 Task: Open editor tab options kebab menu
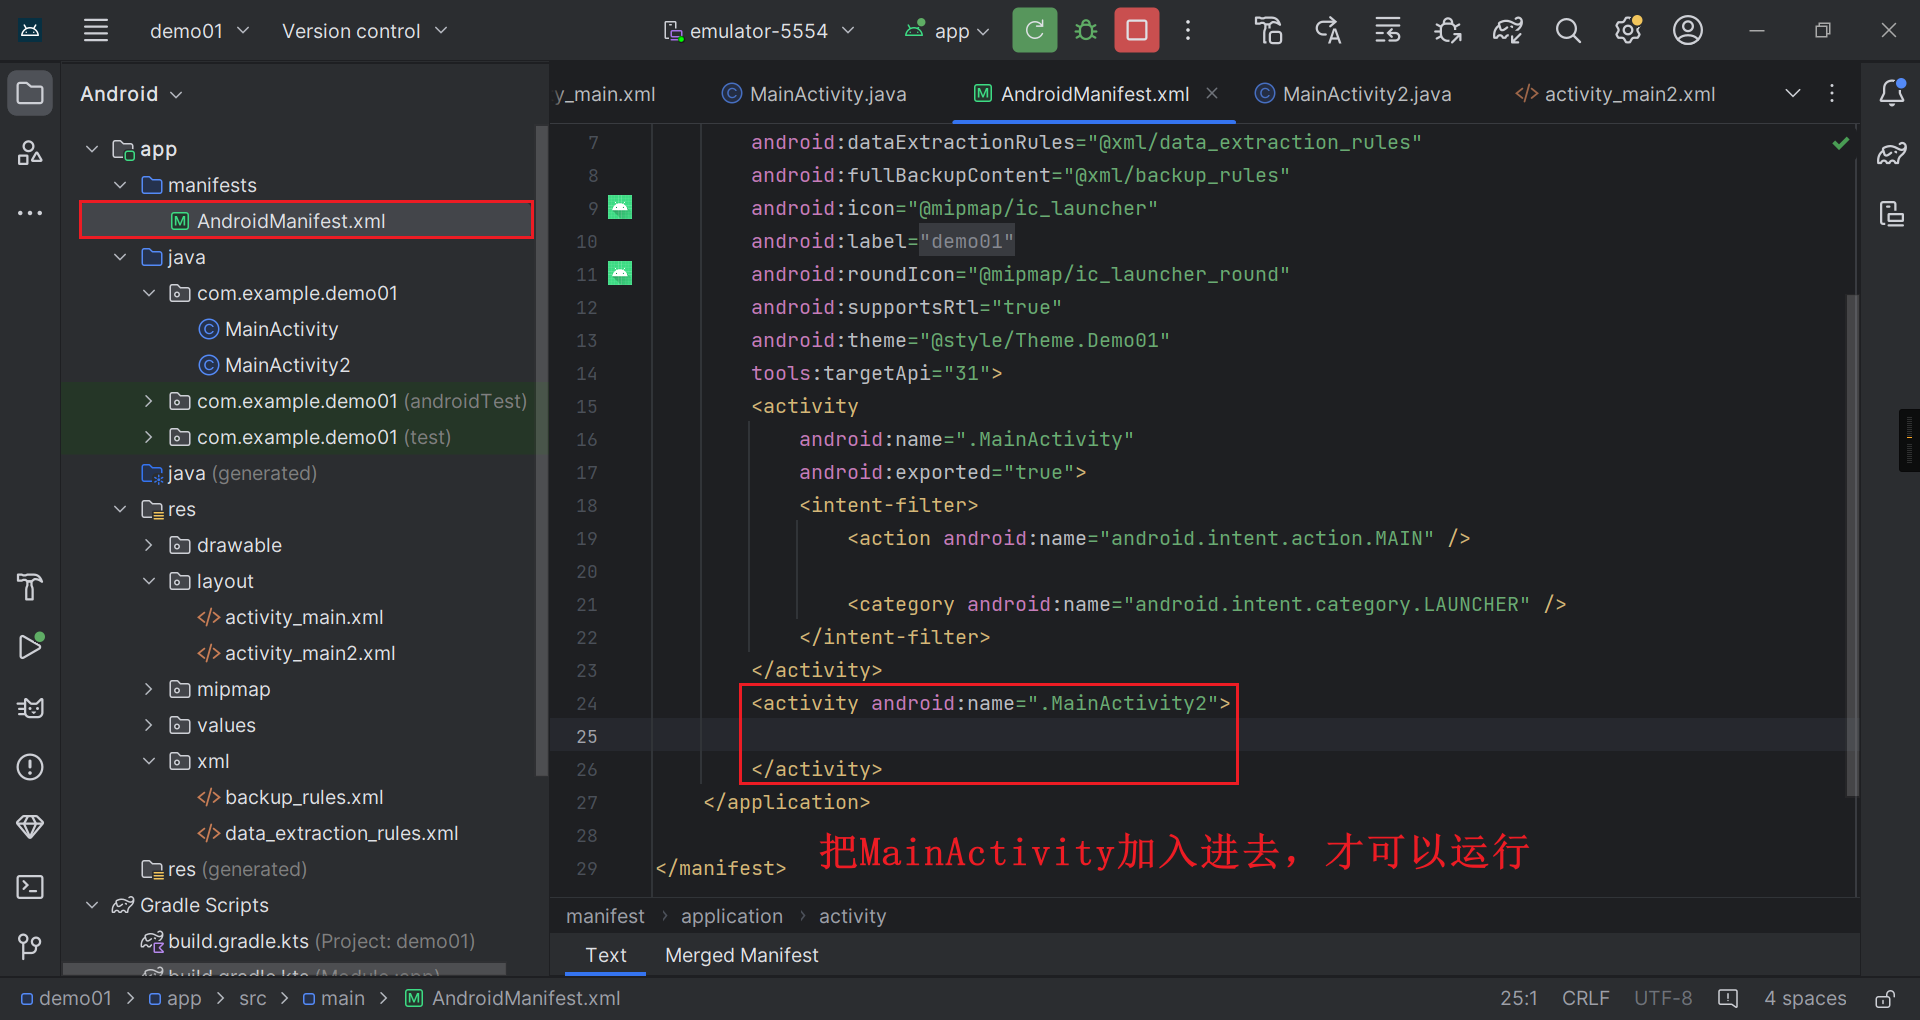pyautogui.click(x=1832, y=93)
